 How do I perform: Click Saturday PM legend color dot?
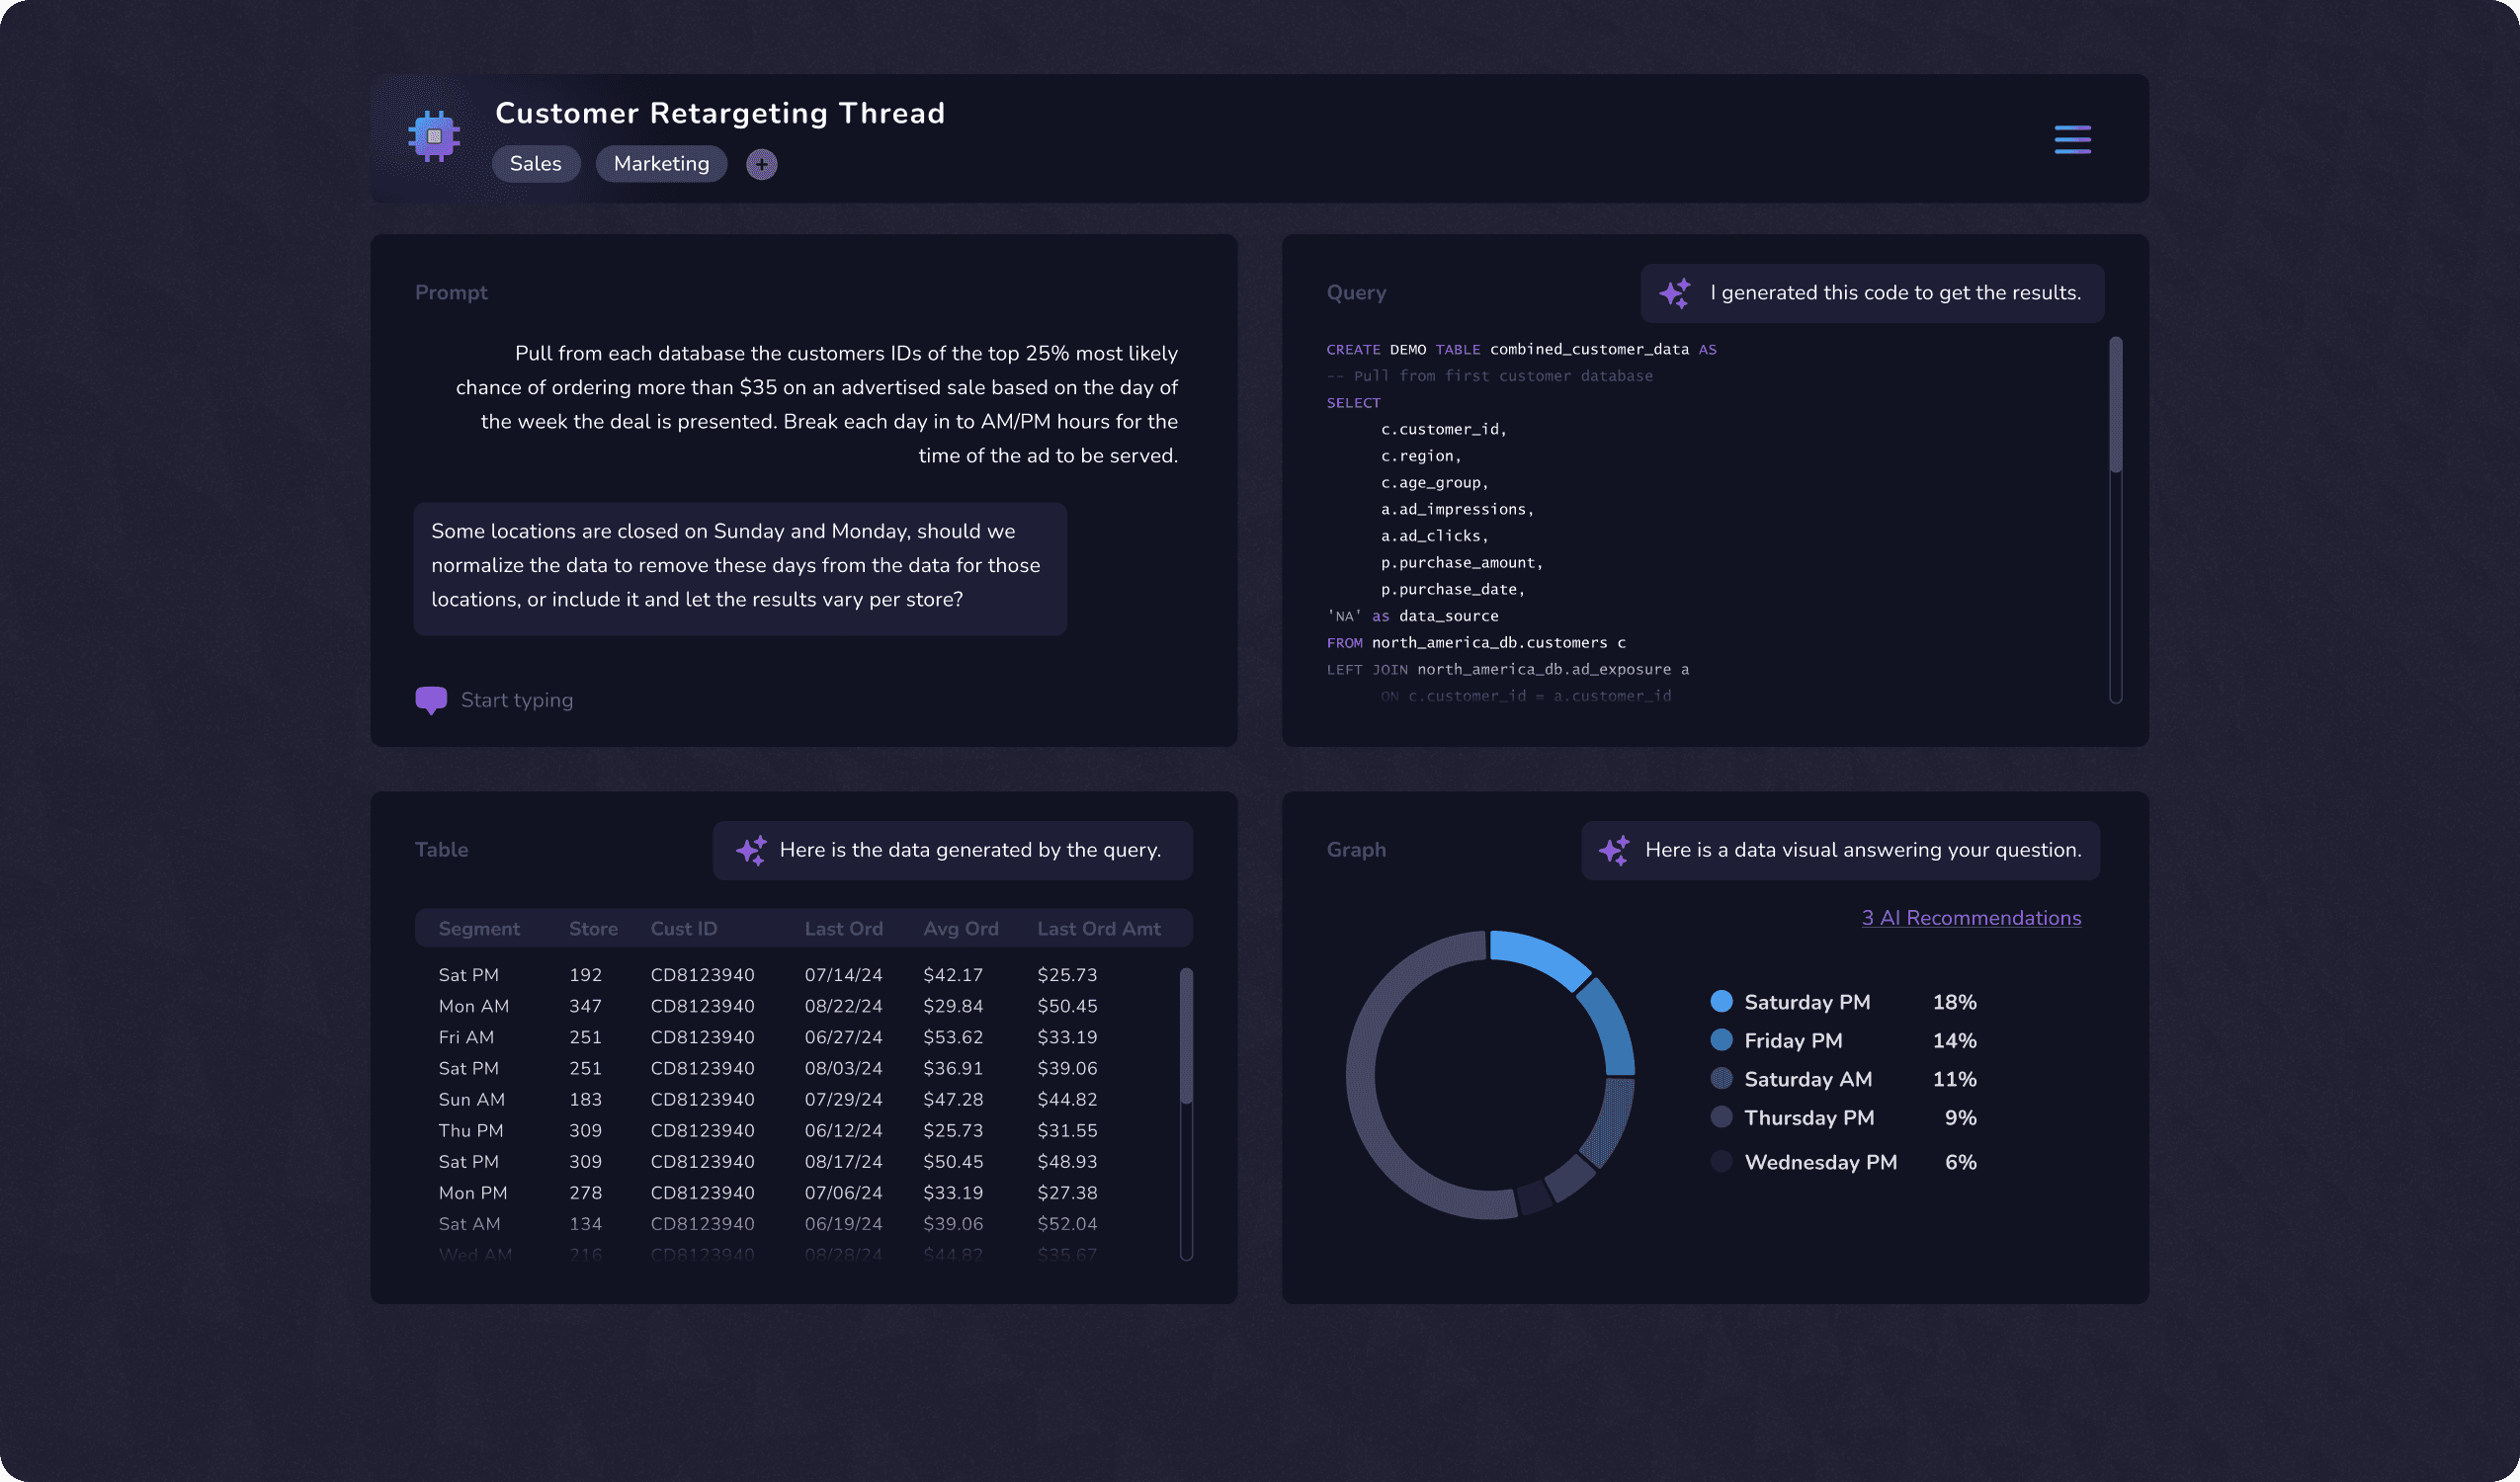tap(1721, 1001)
